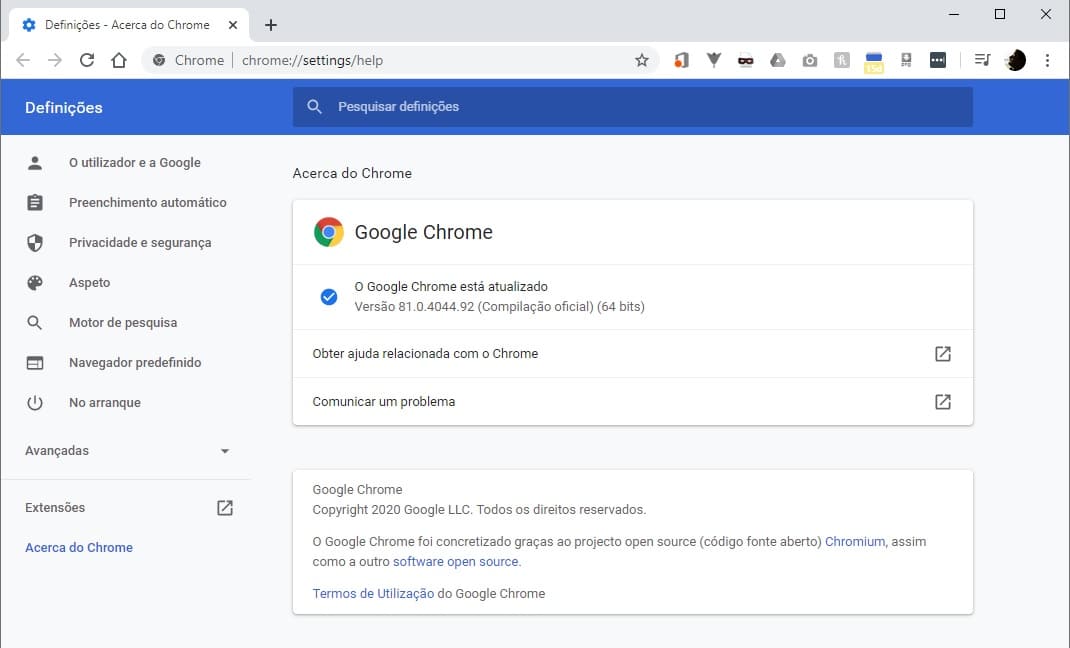The image size is (1070, 648).
Task: Click the Definições header title
Action: [63, 108]
